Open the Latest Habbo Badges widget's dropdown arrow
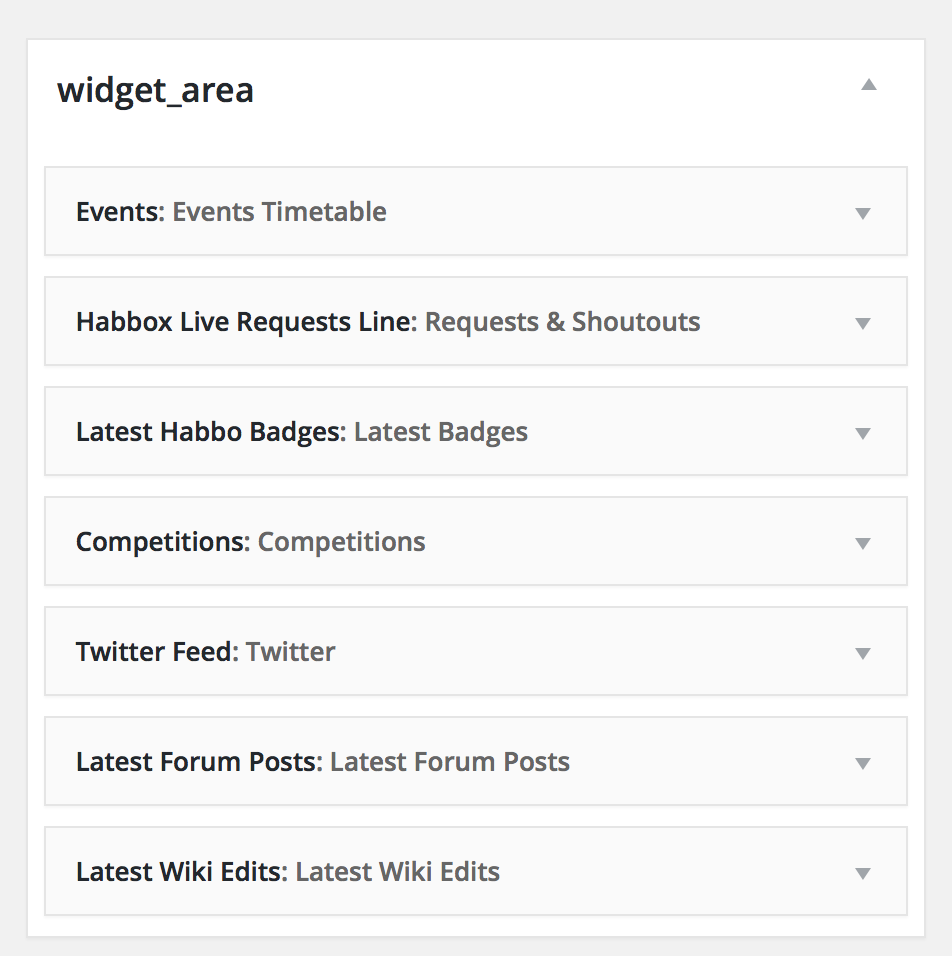The height and width of the screenshot is (956, 952). pyautogui.click(x=863, y=433)
